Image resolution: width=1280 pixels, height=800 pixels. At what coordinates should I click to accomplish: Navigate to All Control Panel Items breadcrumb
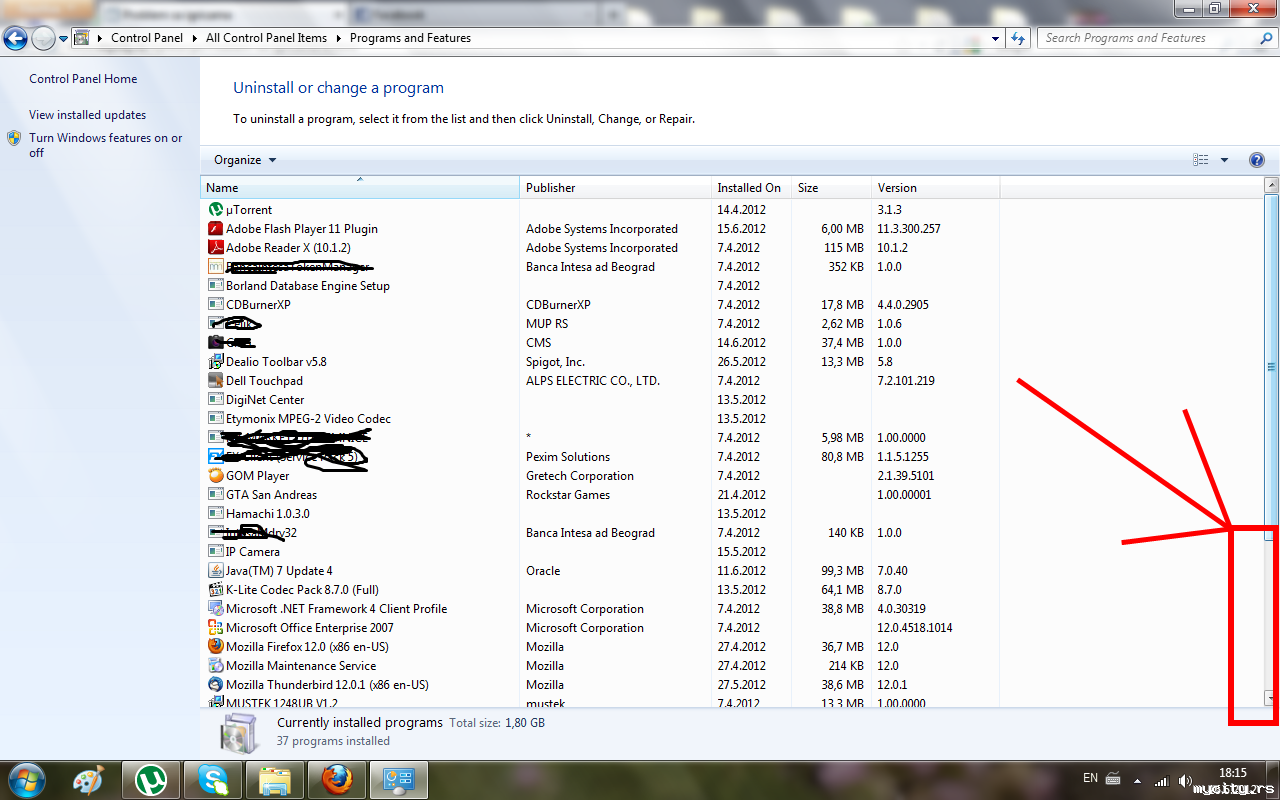266,38
